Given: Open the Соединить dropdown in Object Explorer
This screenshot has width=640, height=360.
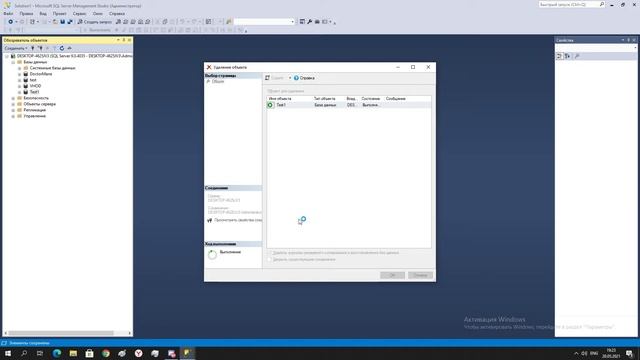Looking at the screenshot, I should point(16,48).
